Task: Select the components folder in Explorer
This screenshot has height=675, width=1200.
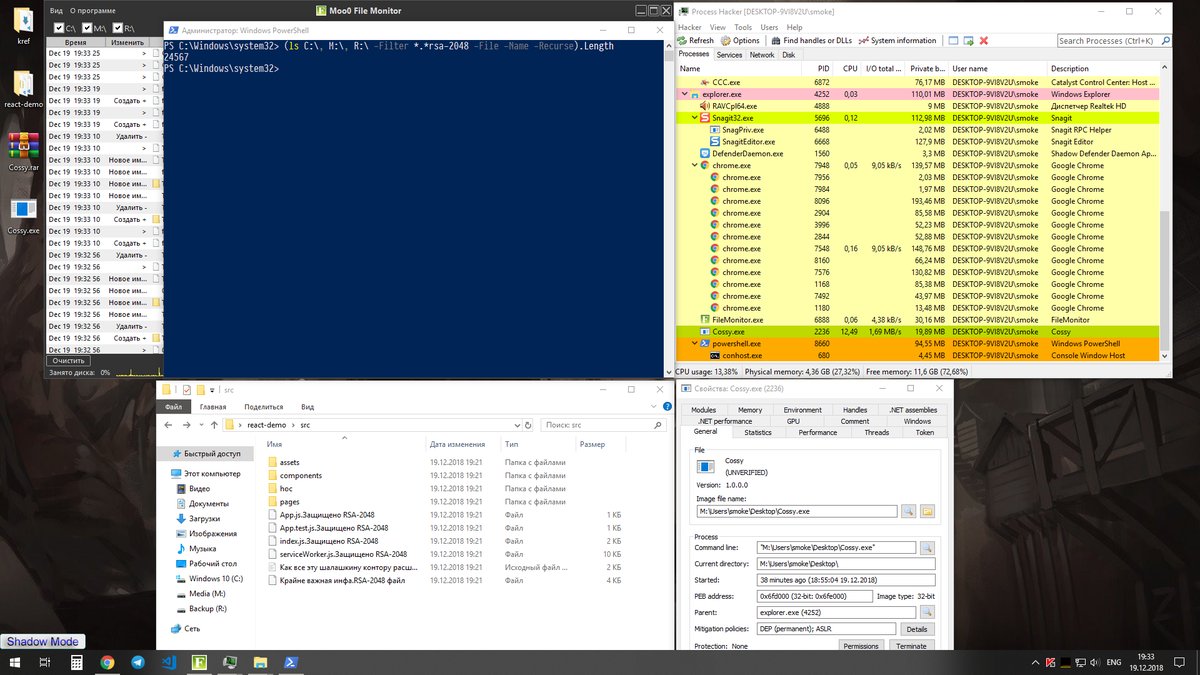Action: point(301,476)
